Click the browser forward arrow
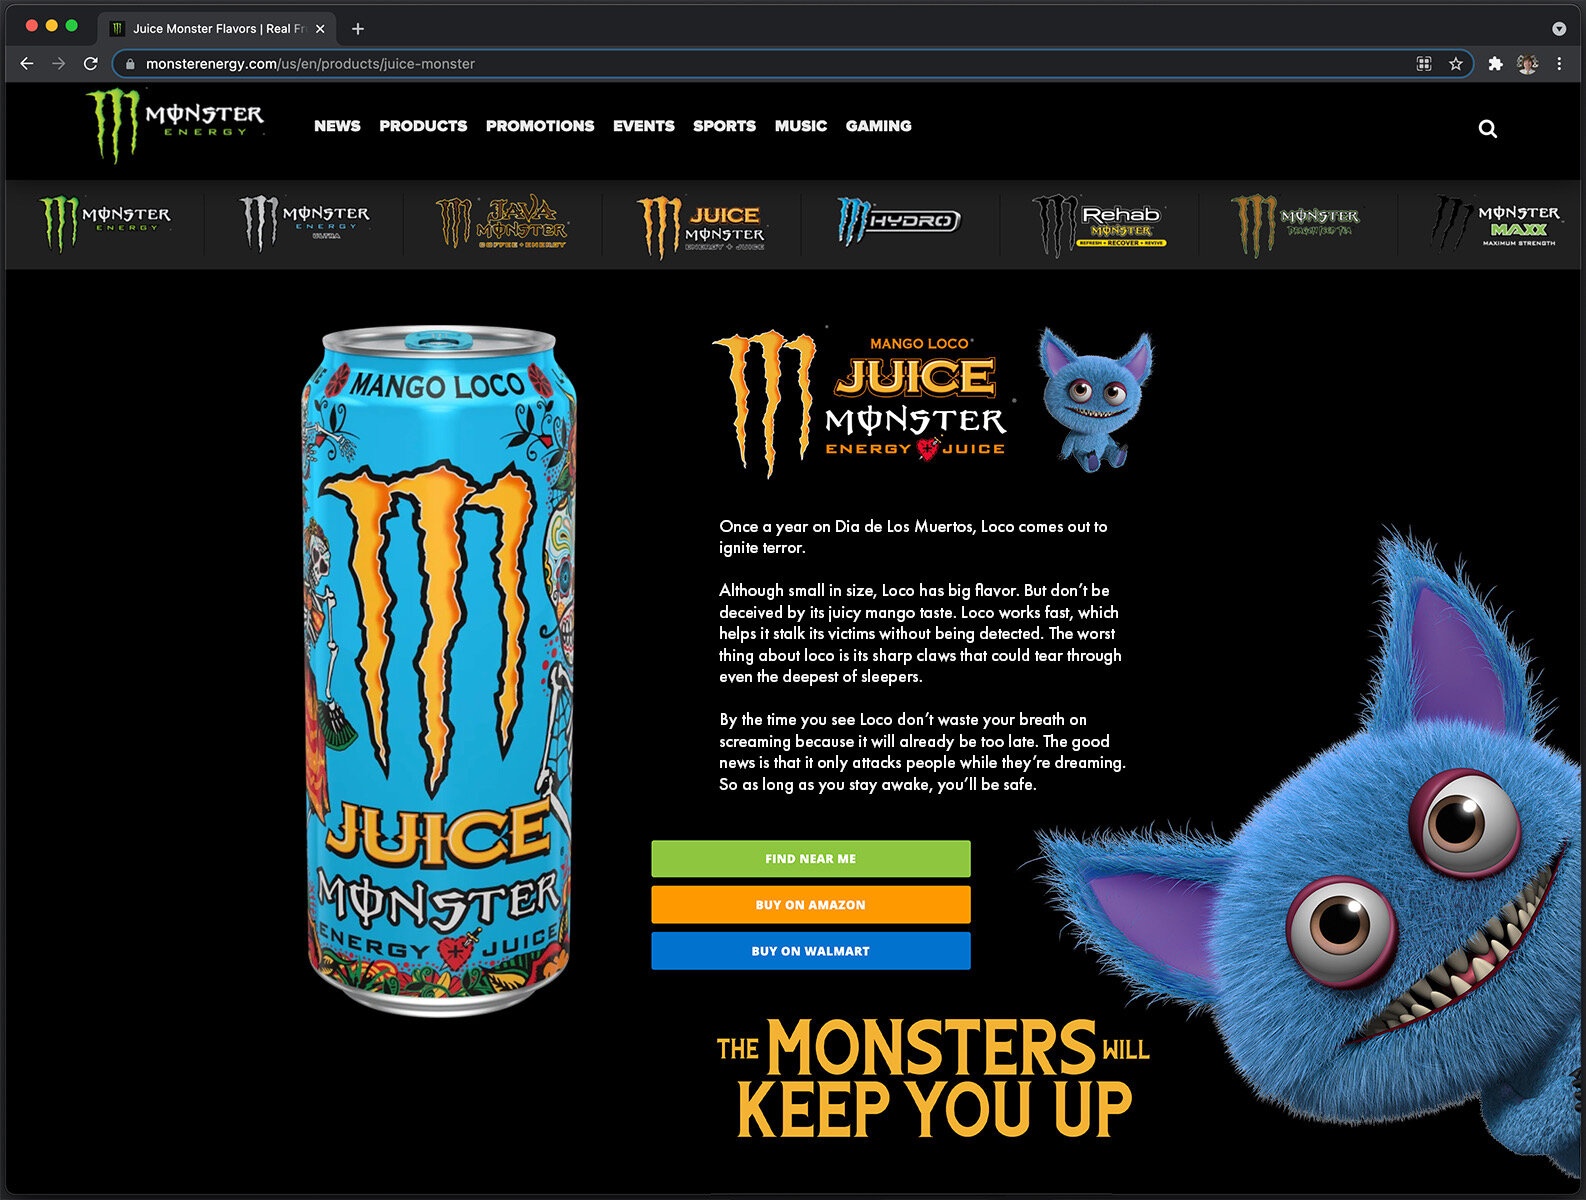 pos(59,63)
